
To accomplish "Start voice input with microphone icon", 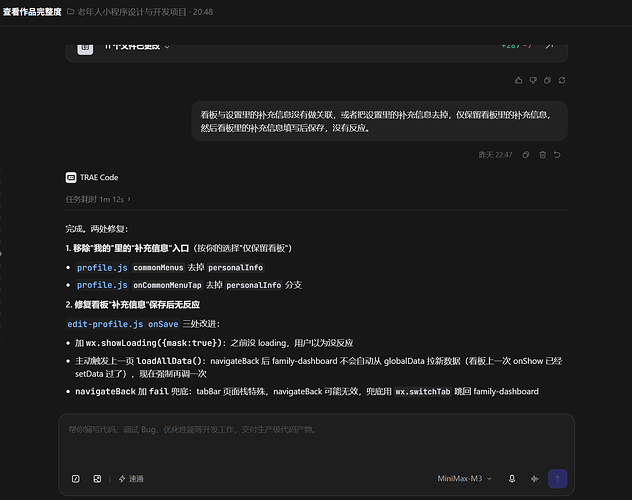I will click(512, 479).
